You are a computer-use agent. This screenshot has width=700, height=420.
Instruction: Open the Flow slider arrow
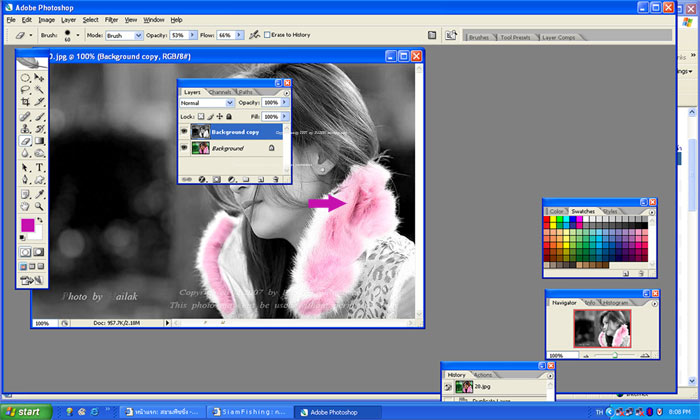tap(239, 35)
